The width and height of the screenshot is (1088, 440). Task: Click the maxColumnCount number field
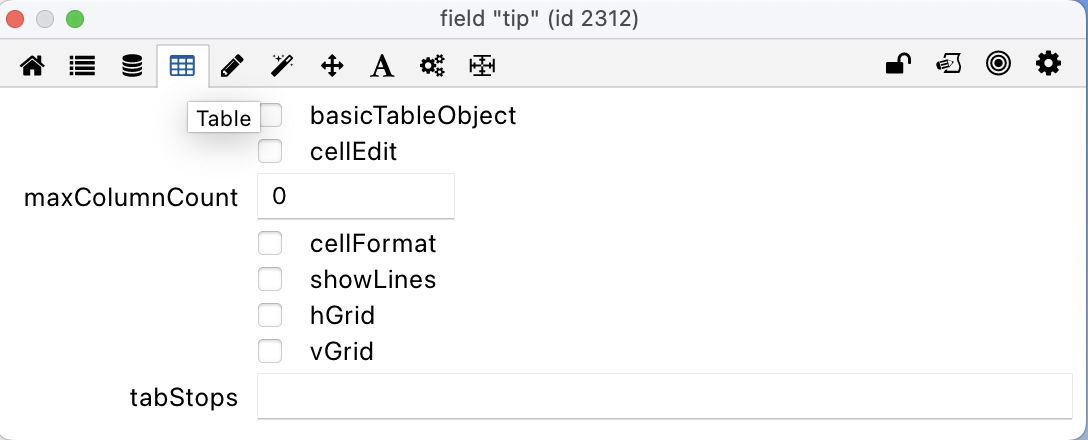pos(356,196)
